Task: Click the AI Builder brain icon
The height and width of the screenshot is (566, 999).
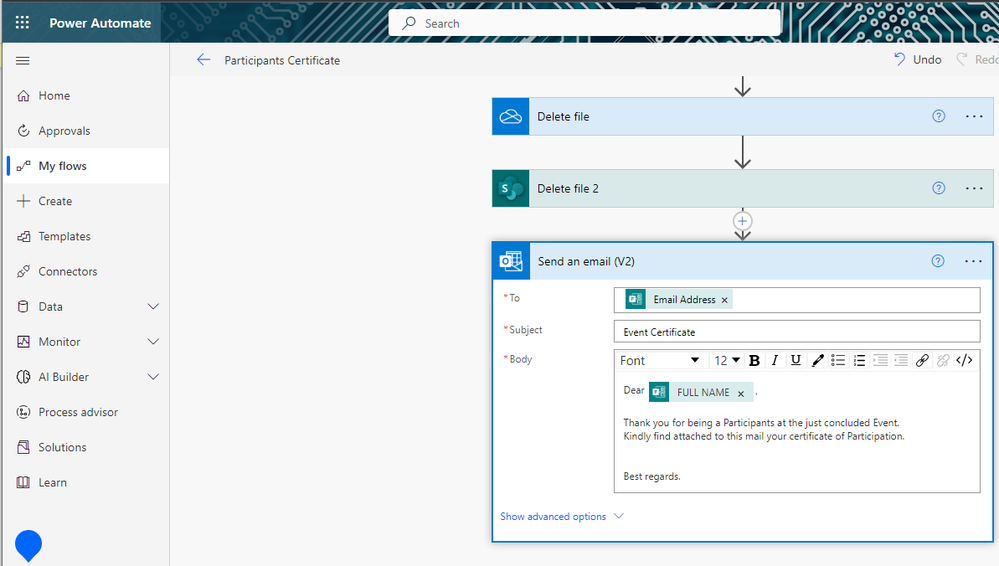Action: pos(24,377)
